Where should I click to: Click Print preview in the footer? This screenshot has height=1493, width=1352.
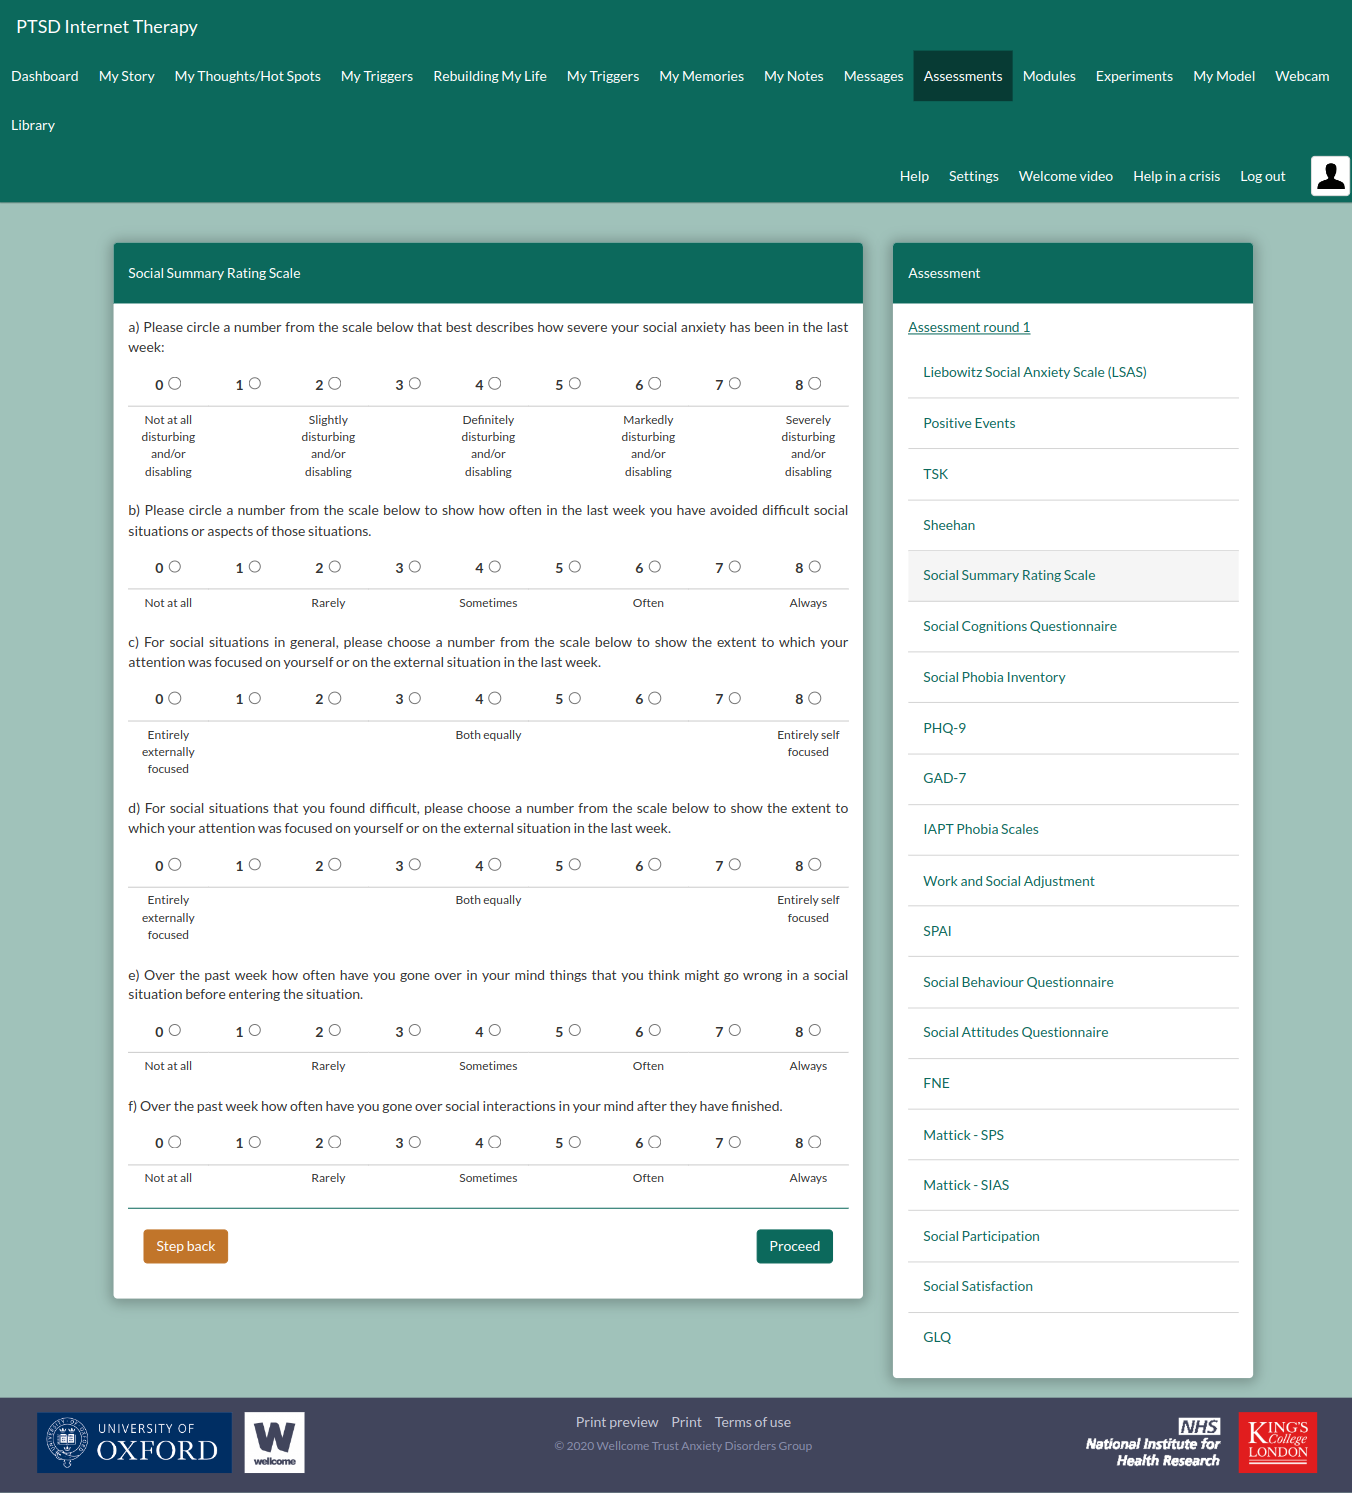pyautogui.click(x=617, y=1422)
